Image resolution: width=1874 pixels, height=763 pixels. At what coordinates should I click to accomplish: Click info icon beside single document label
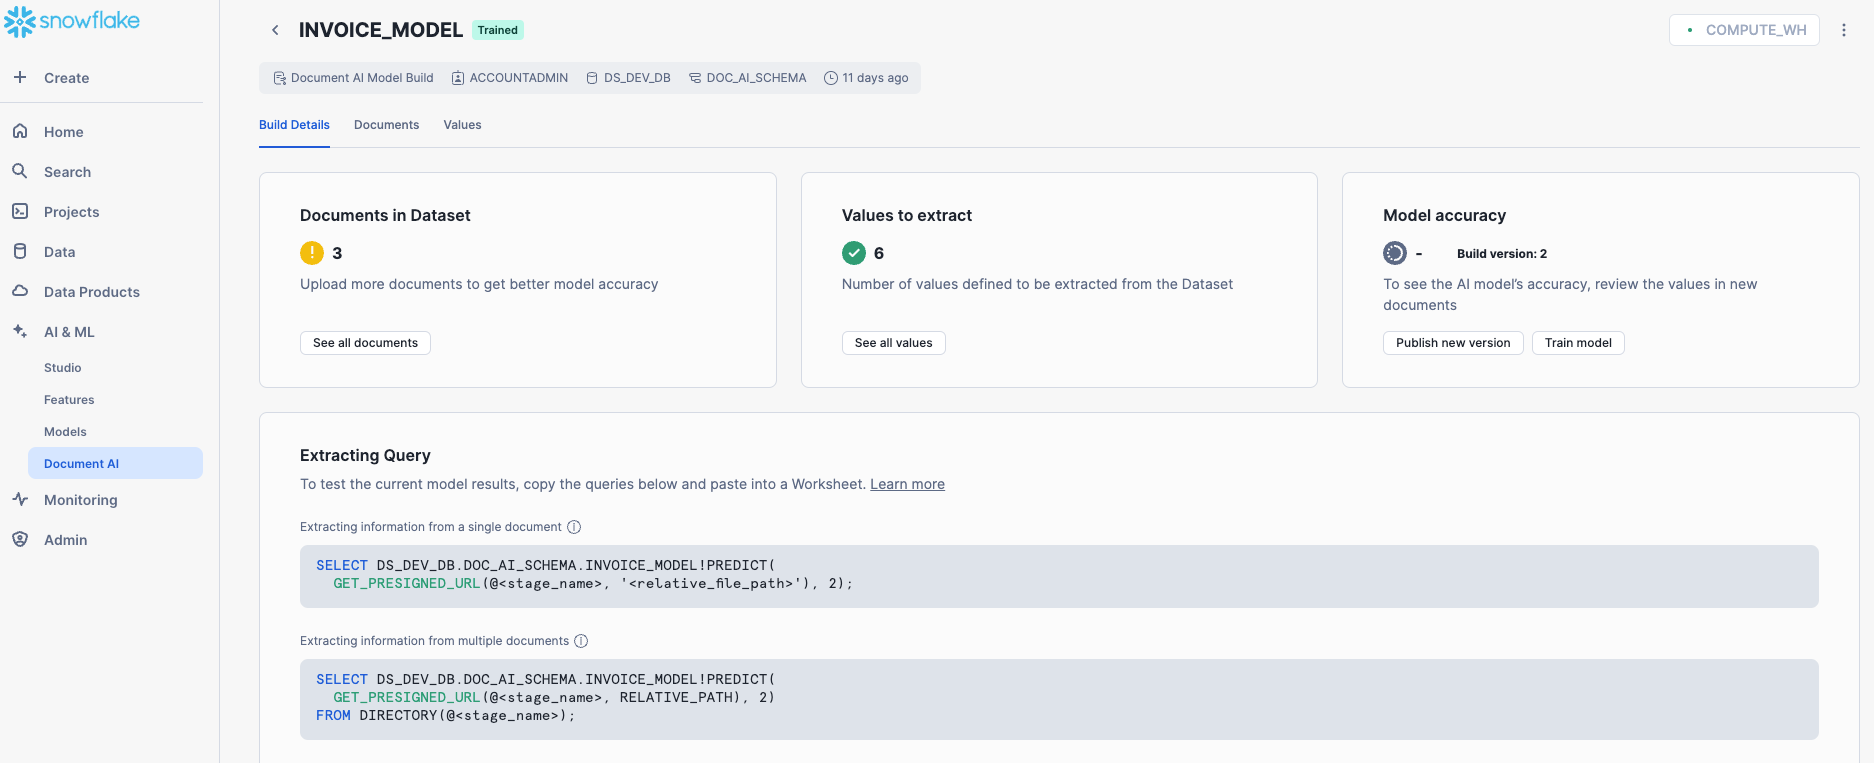tap(574, 527)
